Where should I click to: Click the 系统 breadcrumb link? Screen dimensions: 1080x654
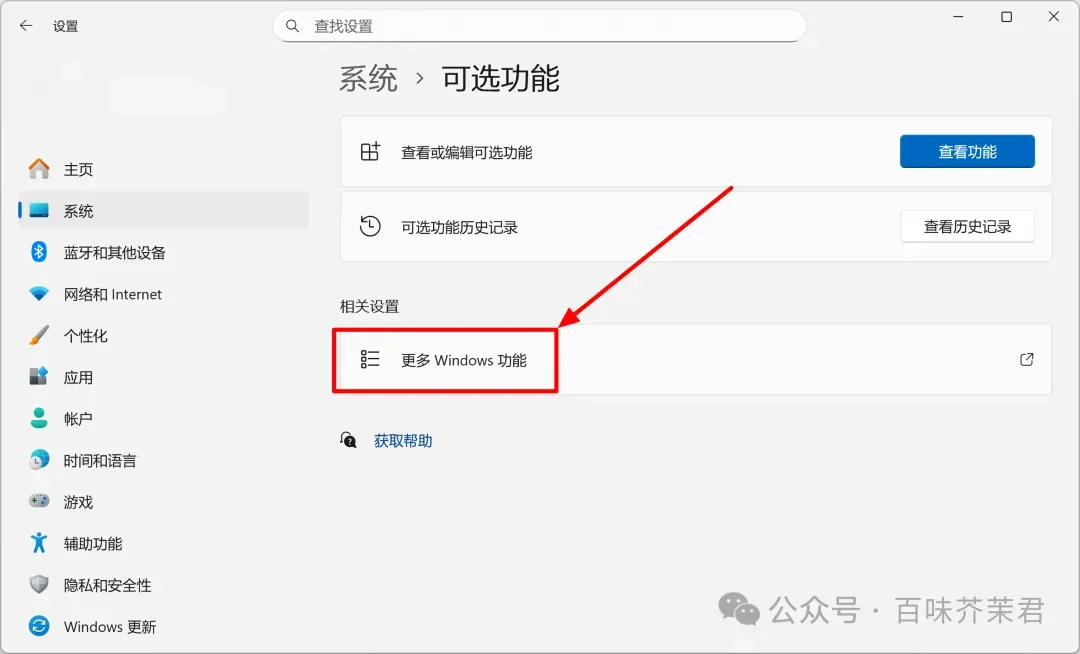(368, 78)
